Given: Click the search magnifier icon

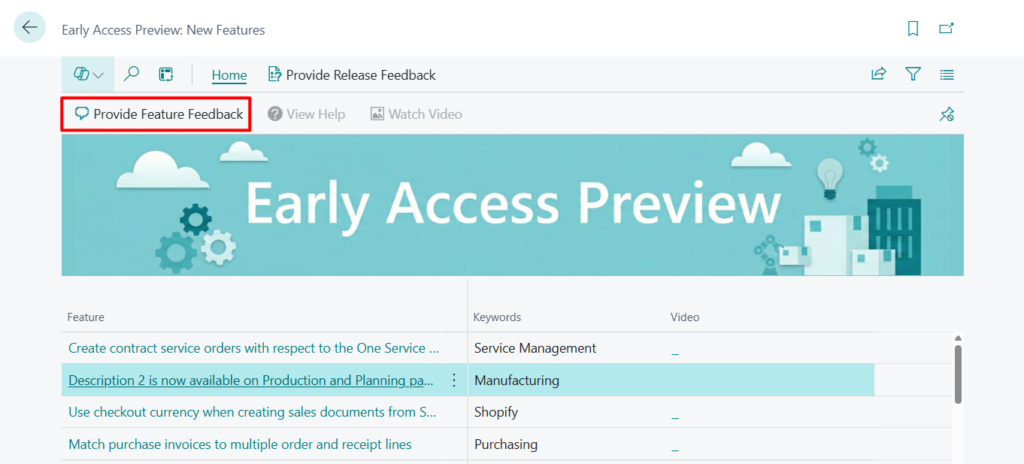Looking at the screenshot, I should tap(132, 74).
